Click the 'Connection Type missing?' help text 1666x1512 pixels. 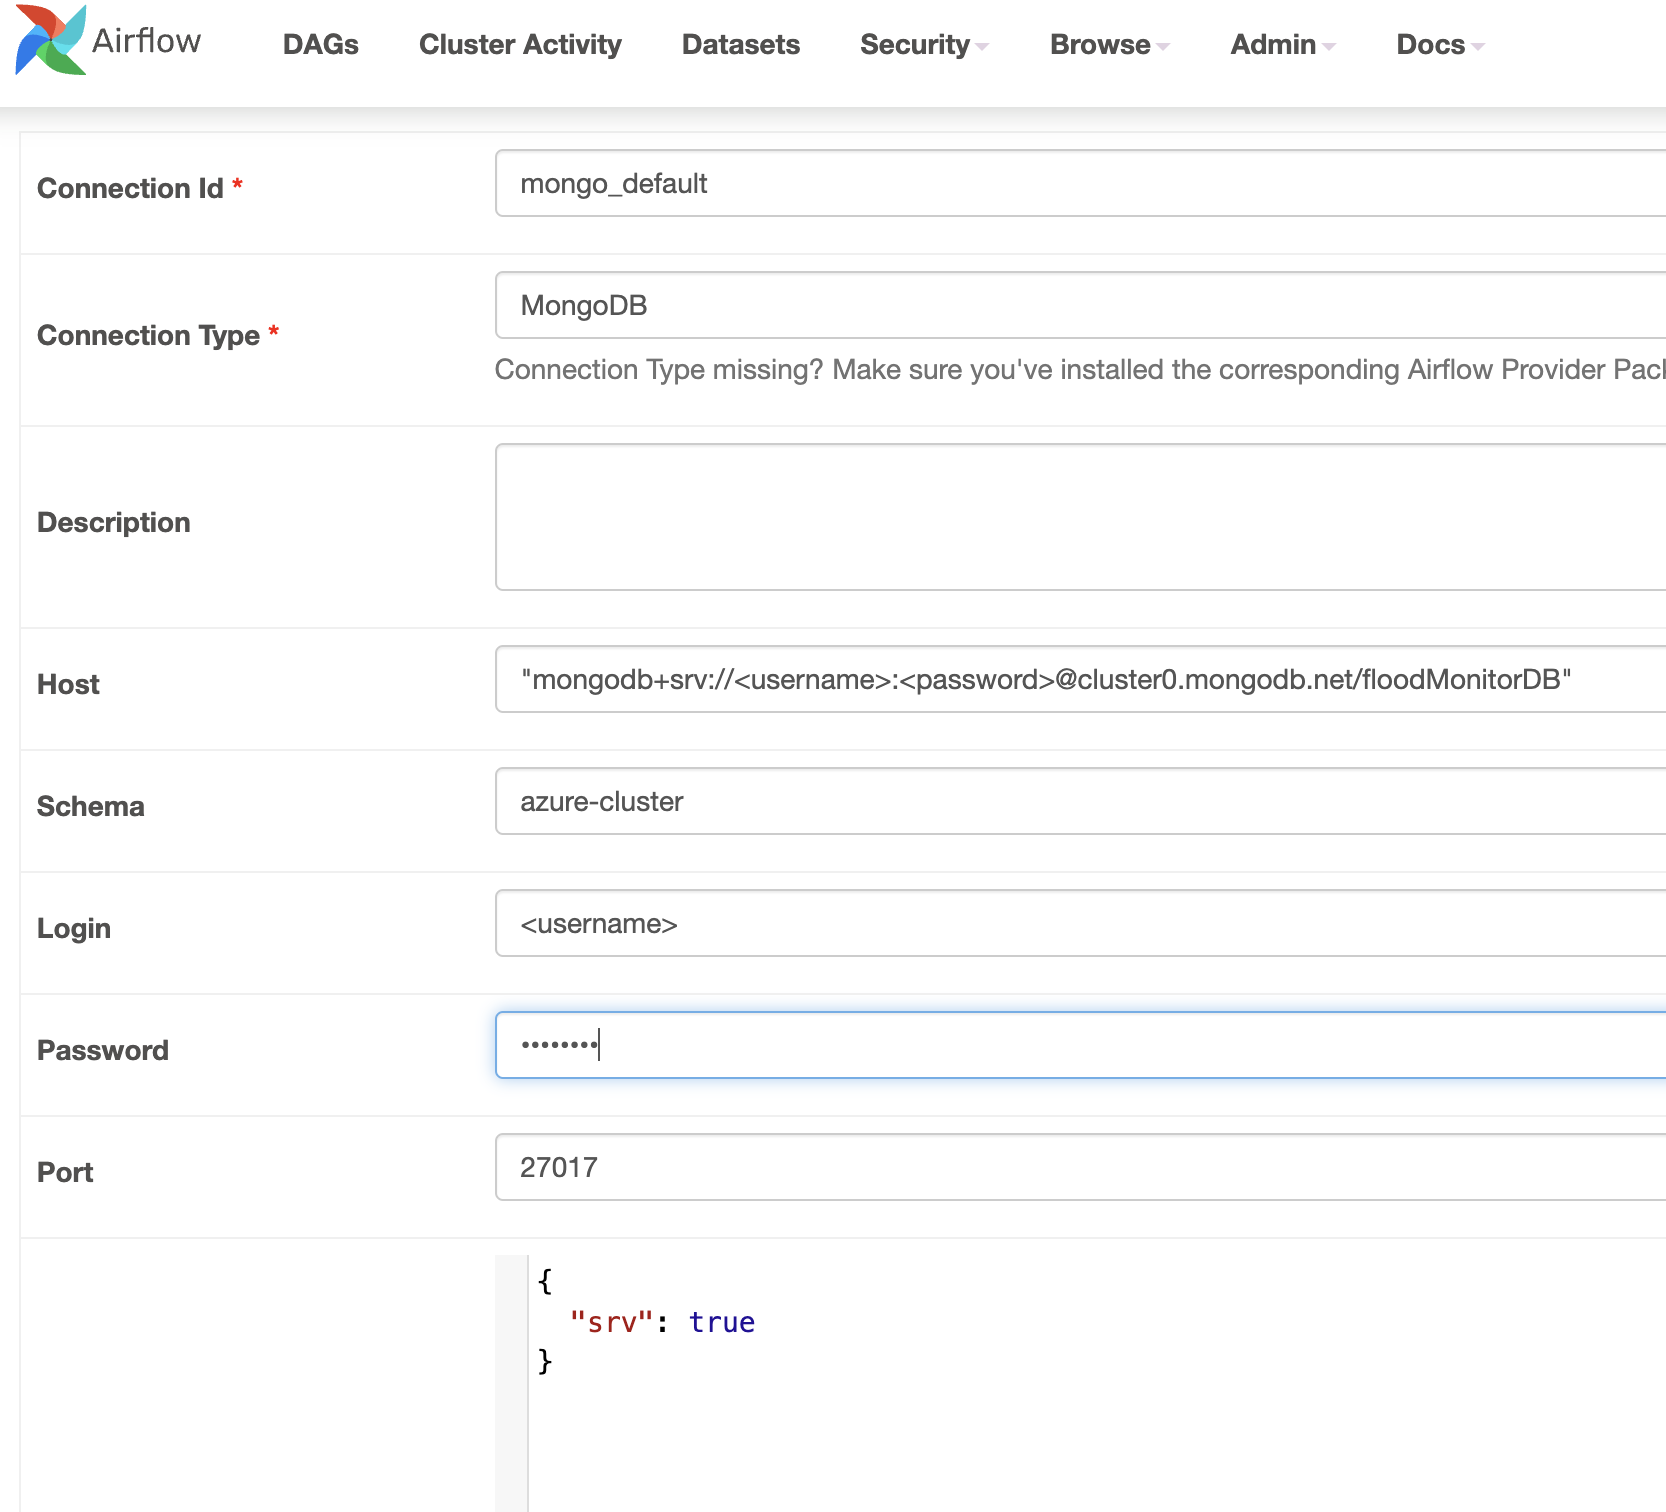coord(1080,369)
